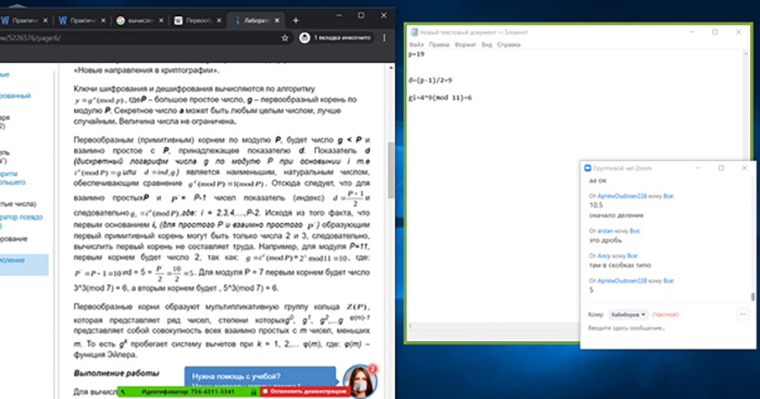The width and height of the screenshot is (760, 399).
Task: Click the Zoom logo icon in chat title bar
Action: click(587, 168)
